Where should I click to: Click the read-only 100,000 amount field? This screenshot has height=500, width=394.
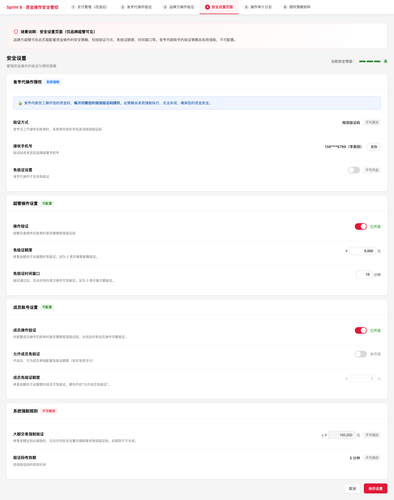pyautogui.click(x=342, y=435)
